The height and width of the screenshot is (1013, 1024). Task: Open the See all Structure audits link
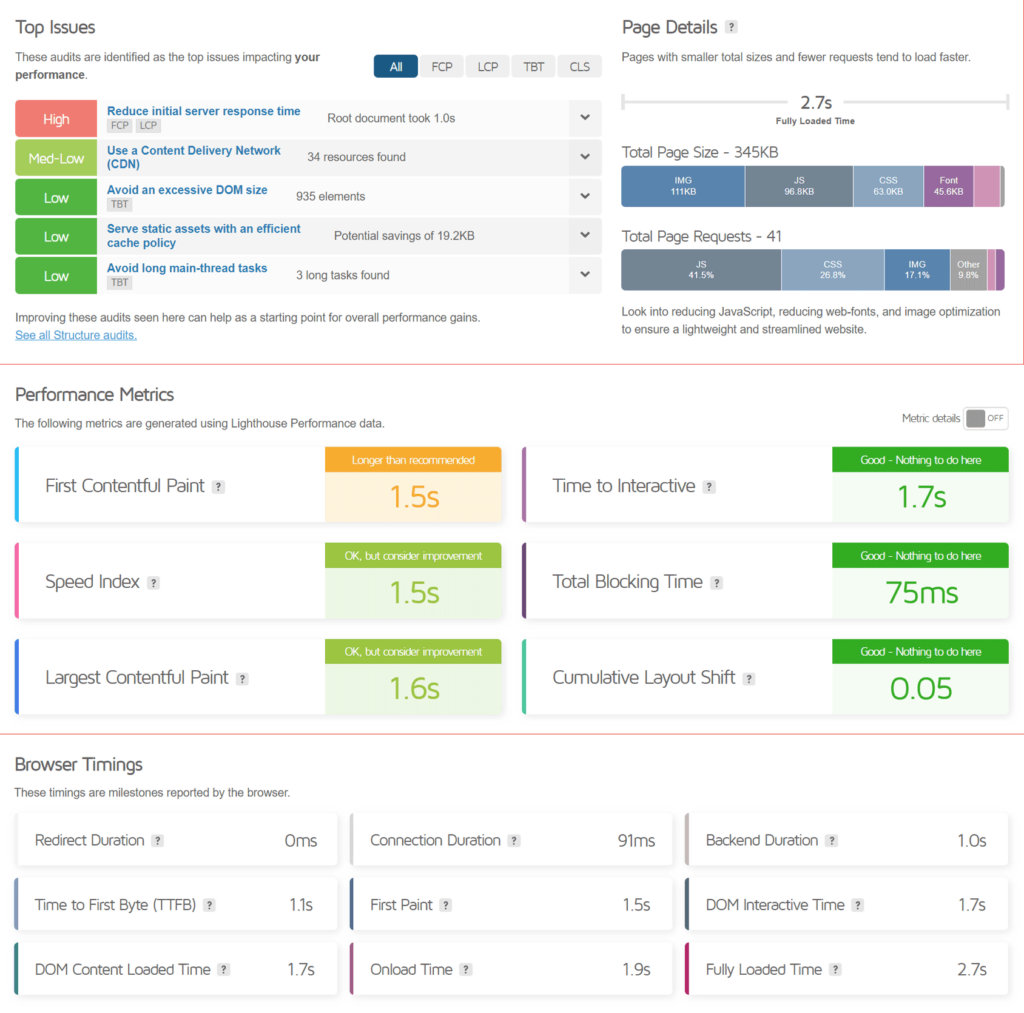pyautogui.click(x=75, y=335)
